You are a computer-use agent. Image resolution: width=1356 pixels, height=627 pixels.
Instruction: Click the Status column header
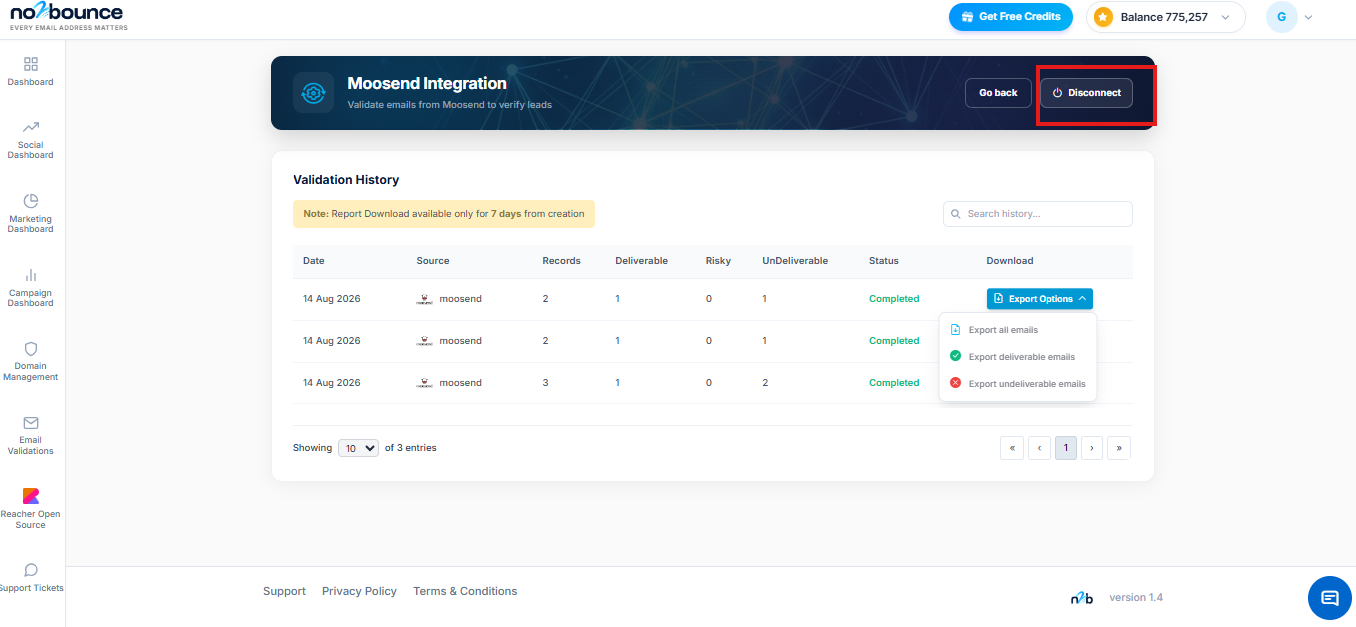point(884,261)
